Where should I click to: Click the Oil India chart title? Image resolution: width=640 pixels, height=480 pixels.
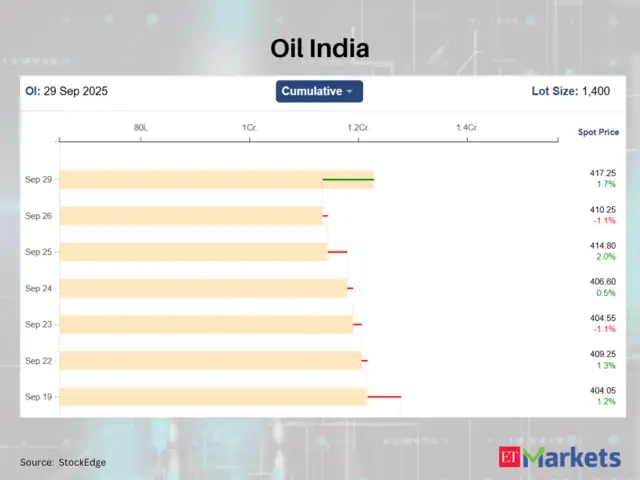tap(319, 47)
